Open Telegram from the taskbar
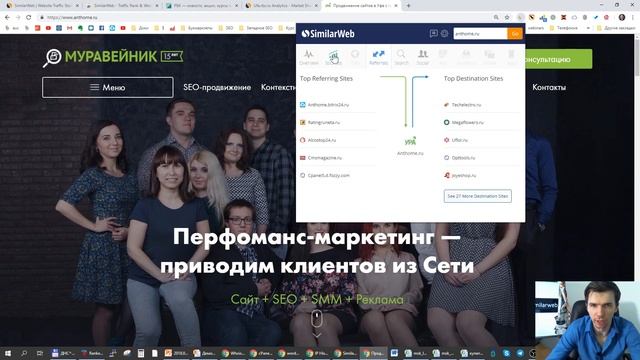Image resolution: width=640 pixels, height=360 pixels. pos(520,353)
